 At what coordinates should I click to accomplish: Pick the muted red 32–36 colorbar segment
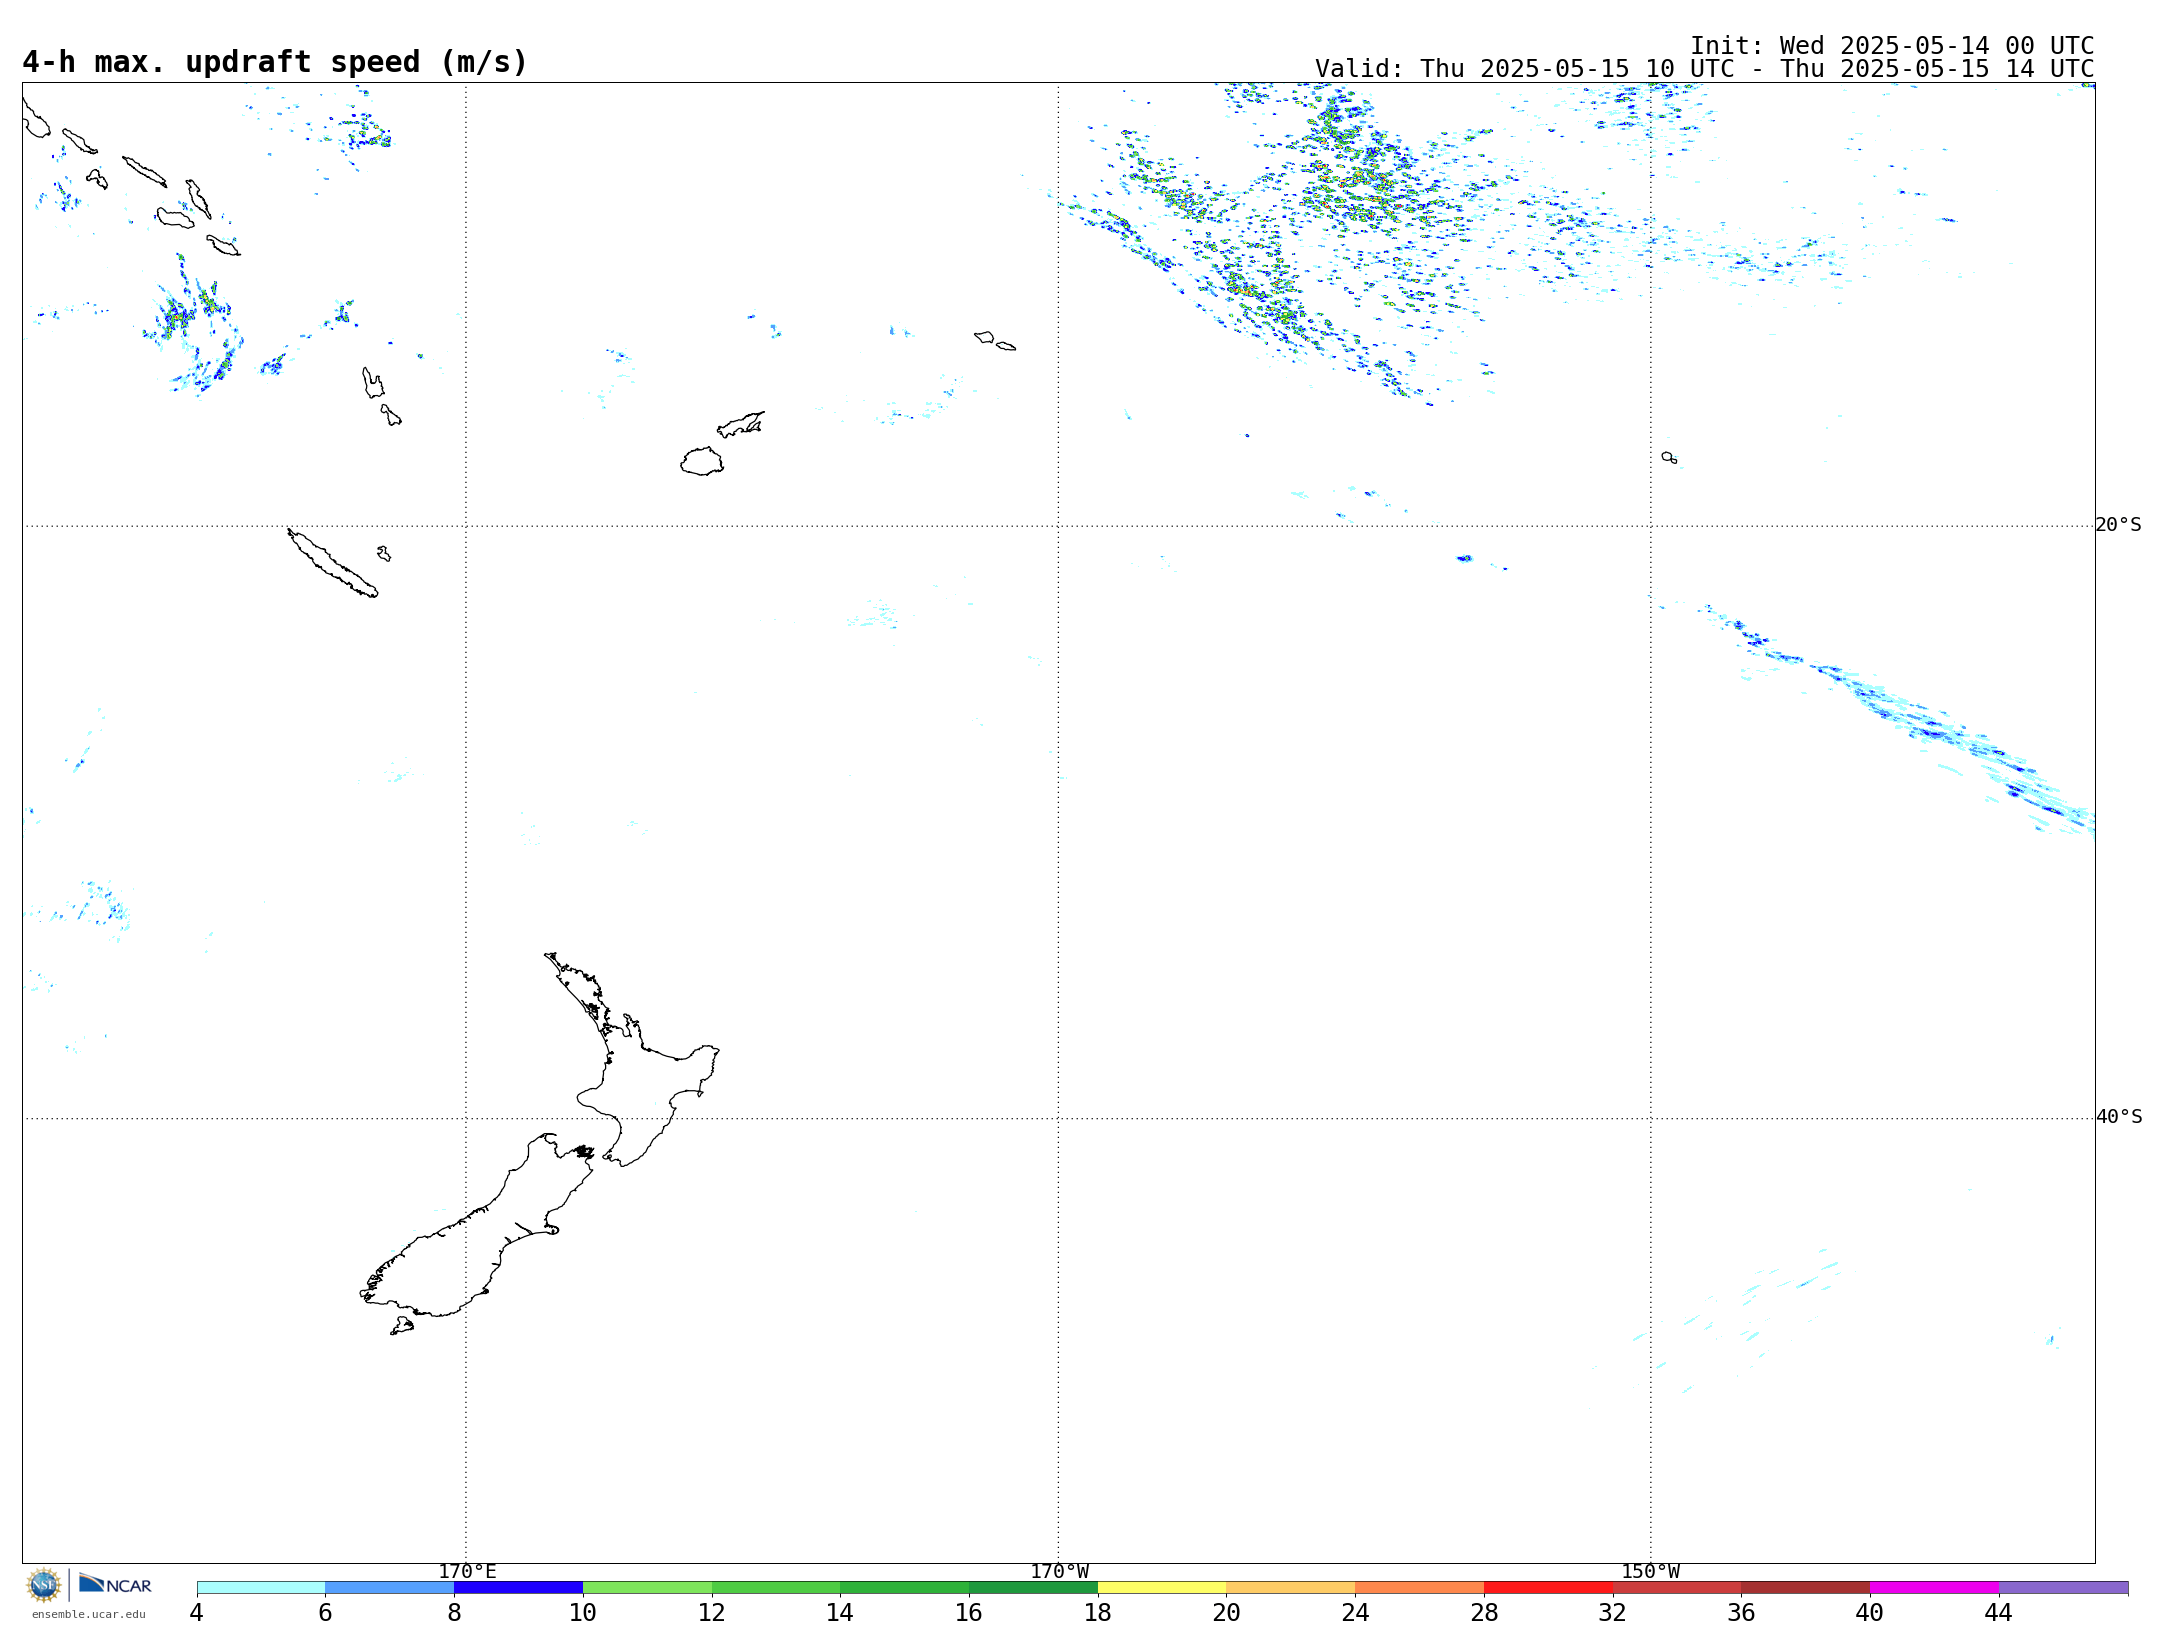tap(1677, 1587)
